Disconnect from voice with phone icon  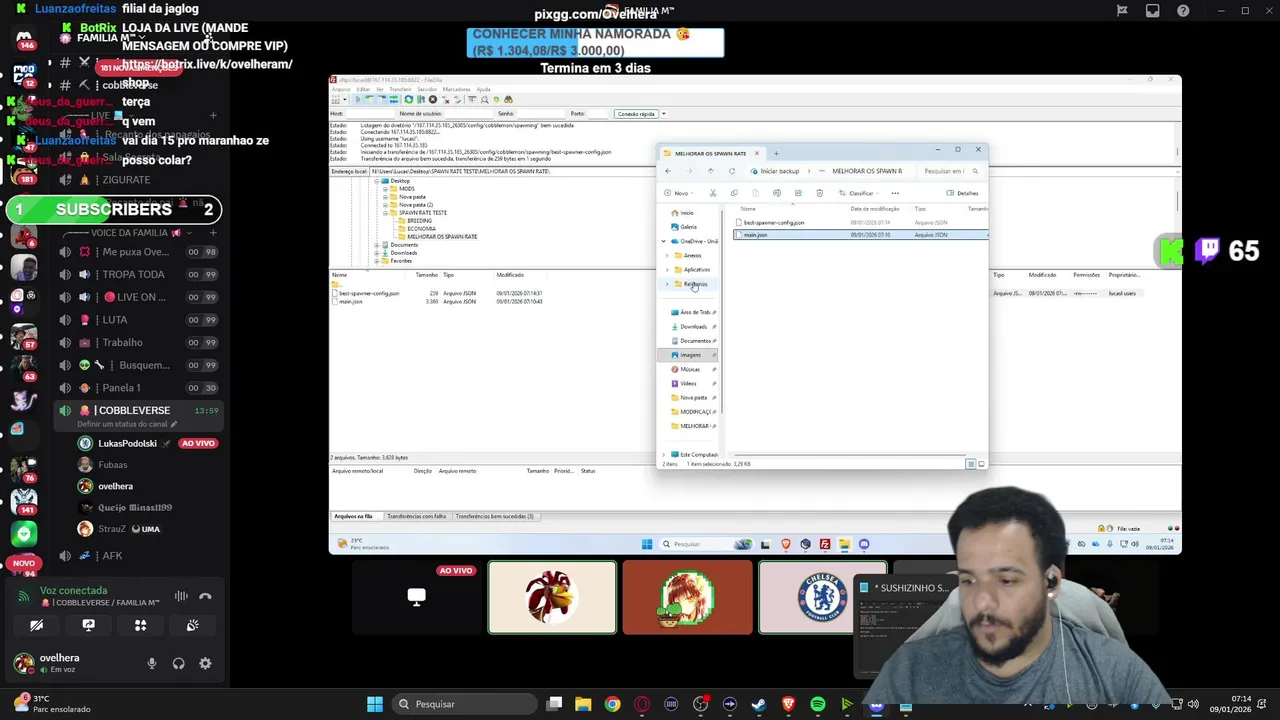pyautogui.click(x=205, y=596)
